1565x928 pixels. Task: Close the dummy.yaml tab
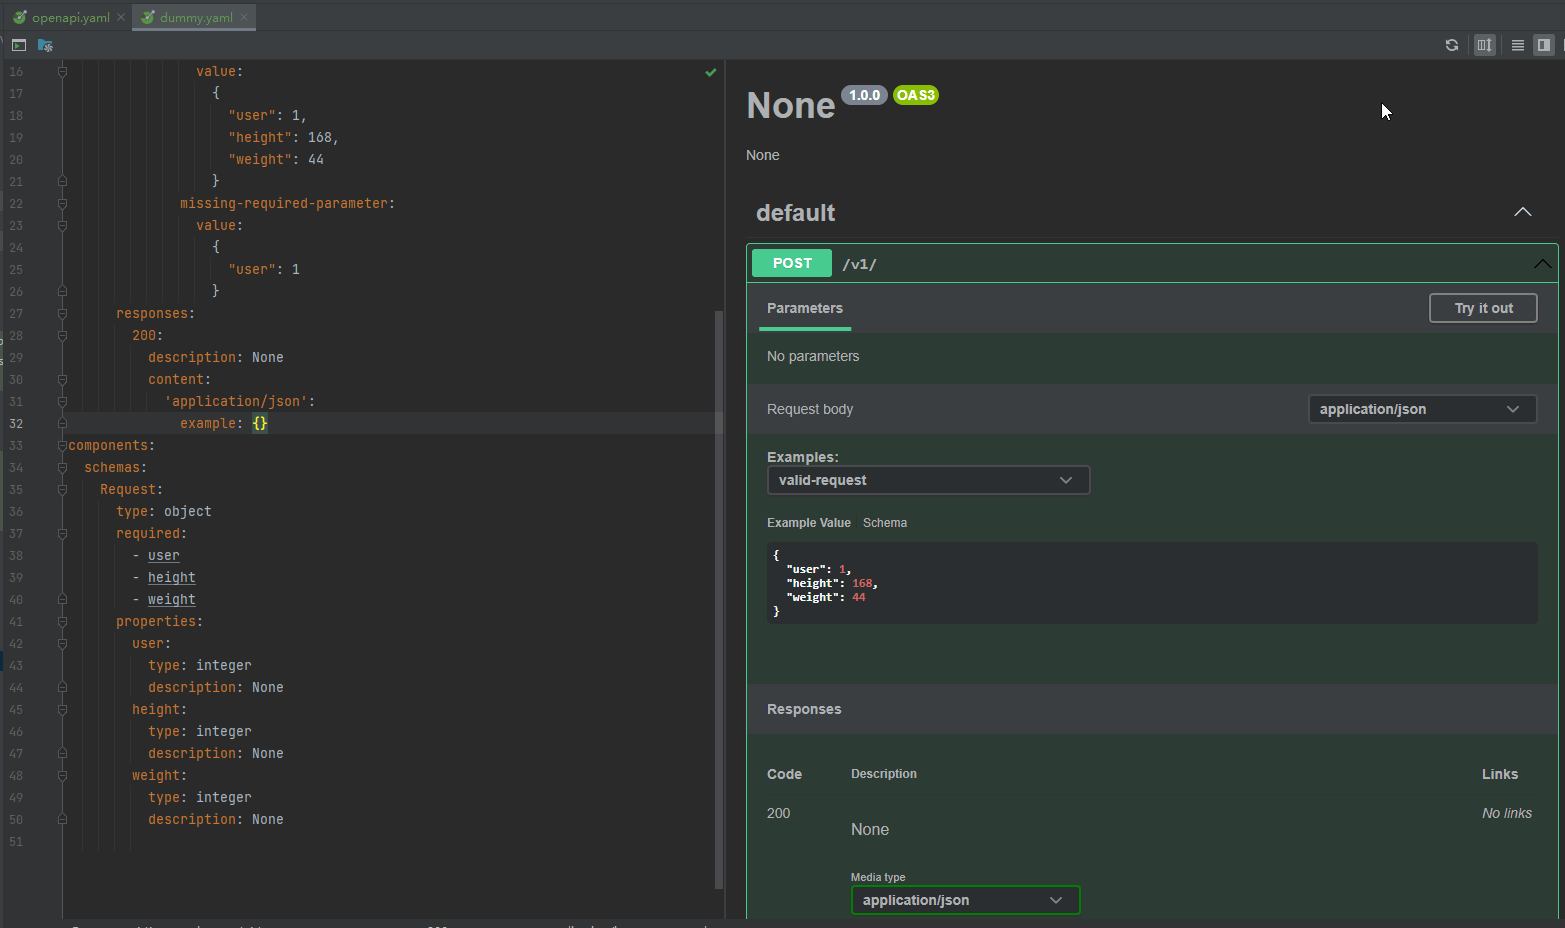(x=244, y=17)
